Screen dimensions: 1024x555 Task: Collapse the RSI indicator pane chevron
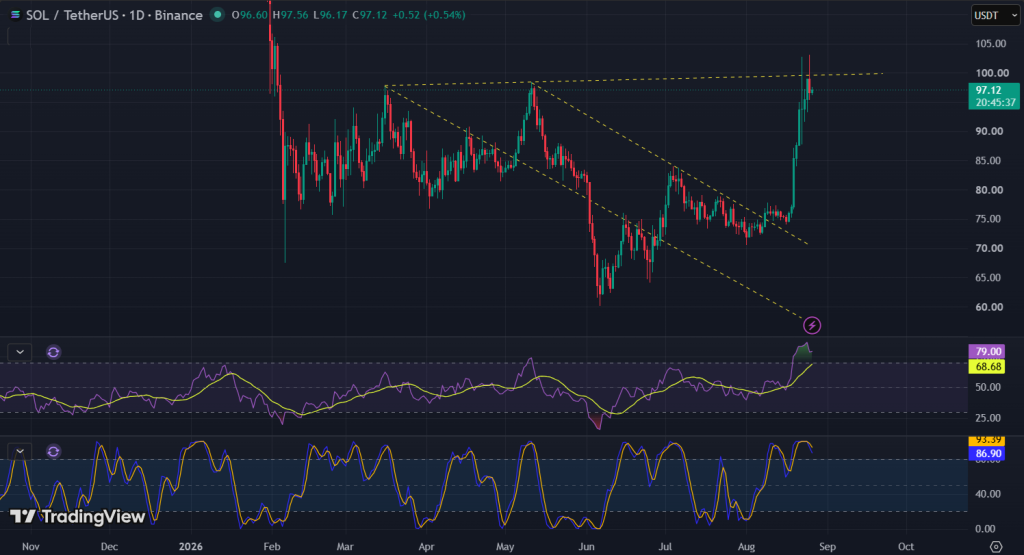coord(20,352)
